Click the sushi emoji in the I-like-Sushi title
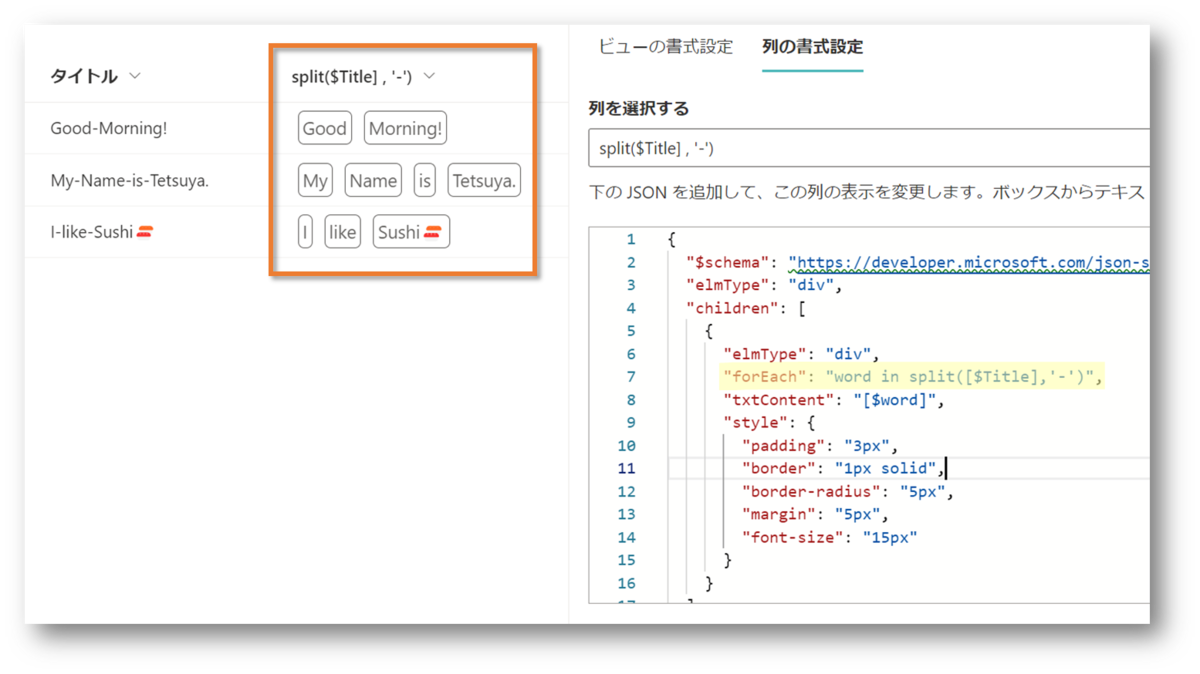The image size is (1200, 674). pyautogui.click(x=145, y=232)
